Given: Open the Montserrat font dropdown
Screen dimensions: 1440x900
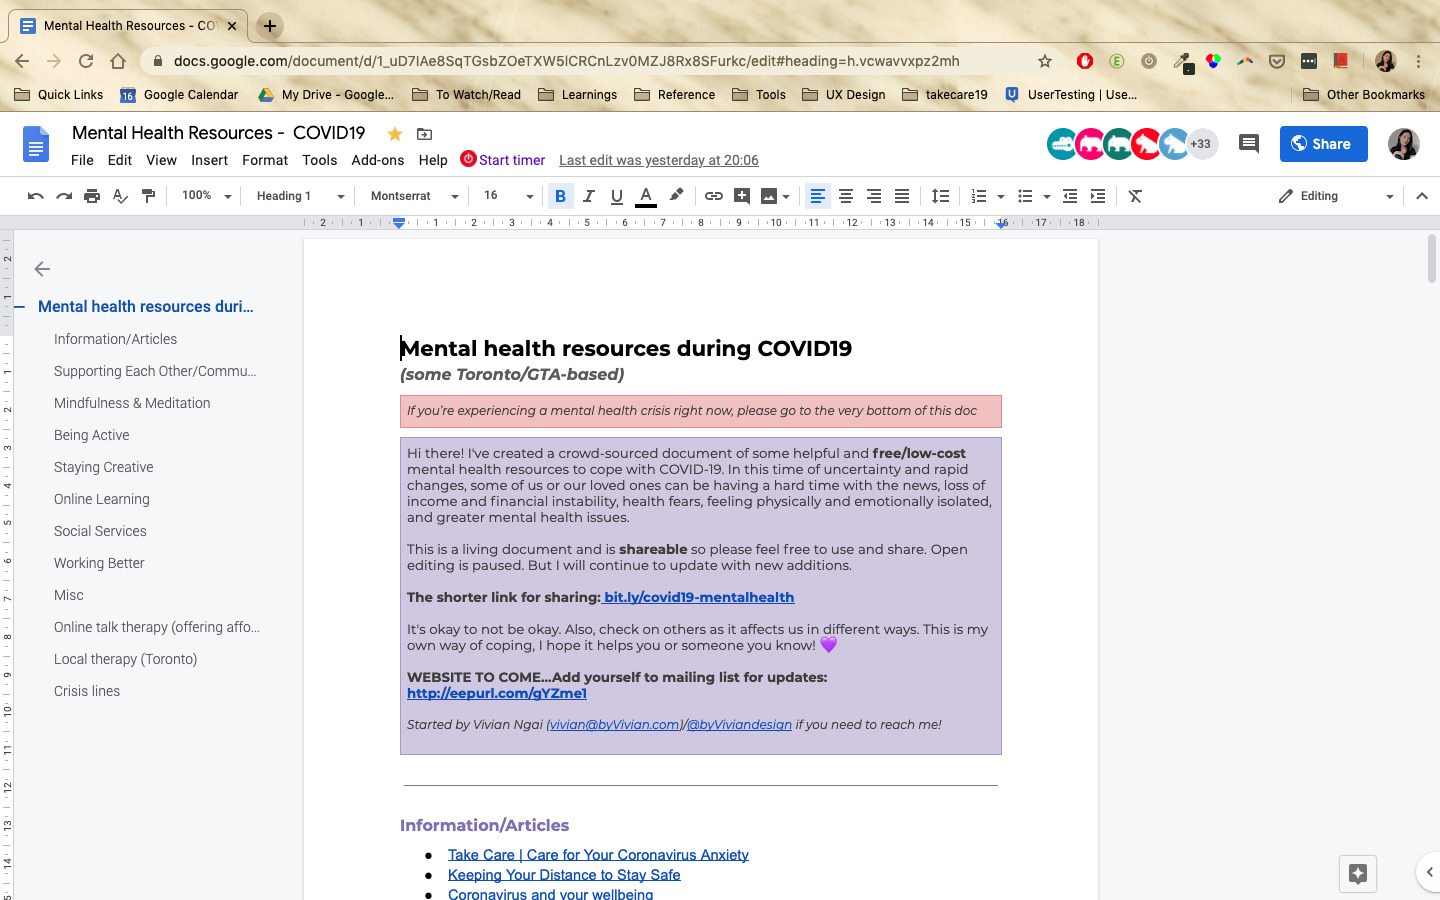Looking at the screenshot, I should point(414,196).
